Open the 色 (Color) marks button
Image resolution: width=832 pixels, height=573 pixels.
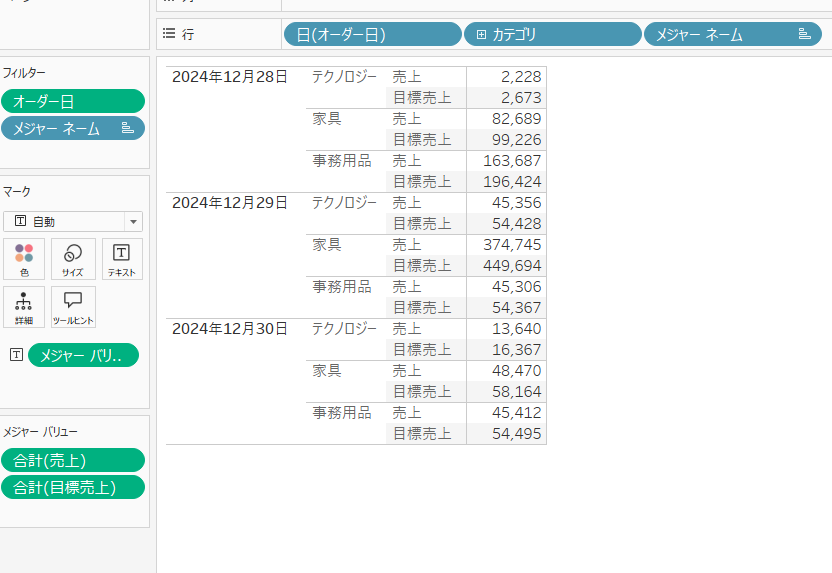[24, 258]
